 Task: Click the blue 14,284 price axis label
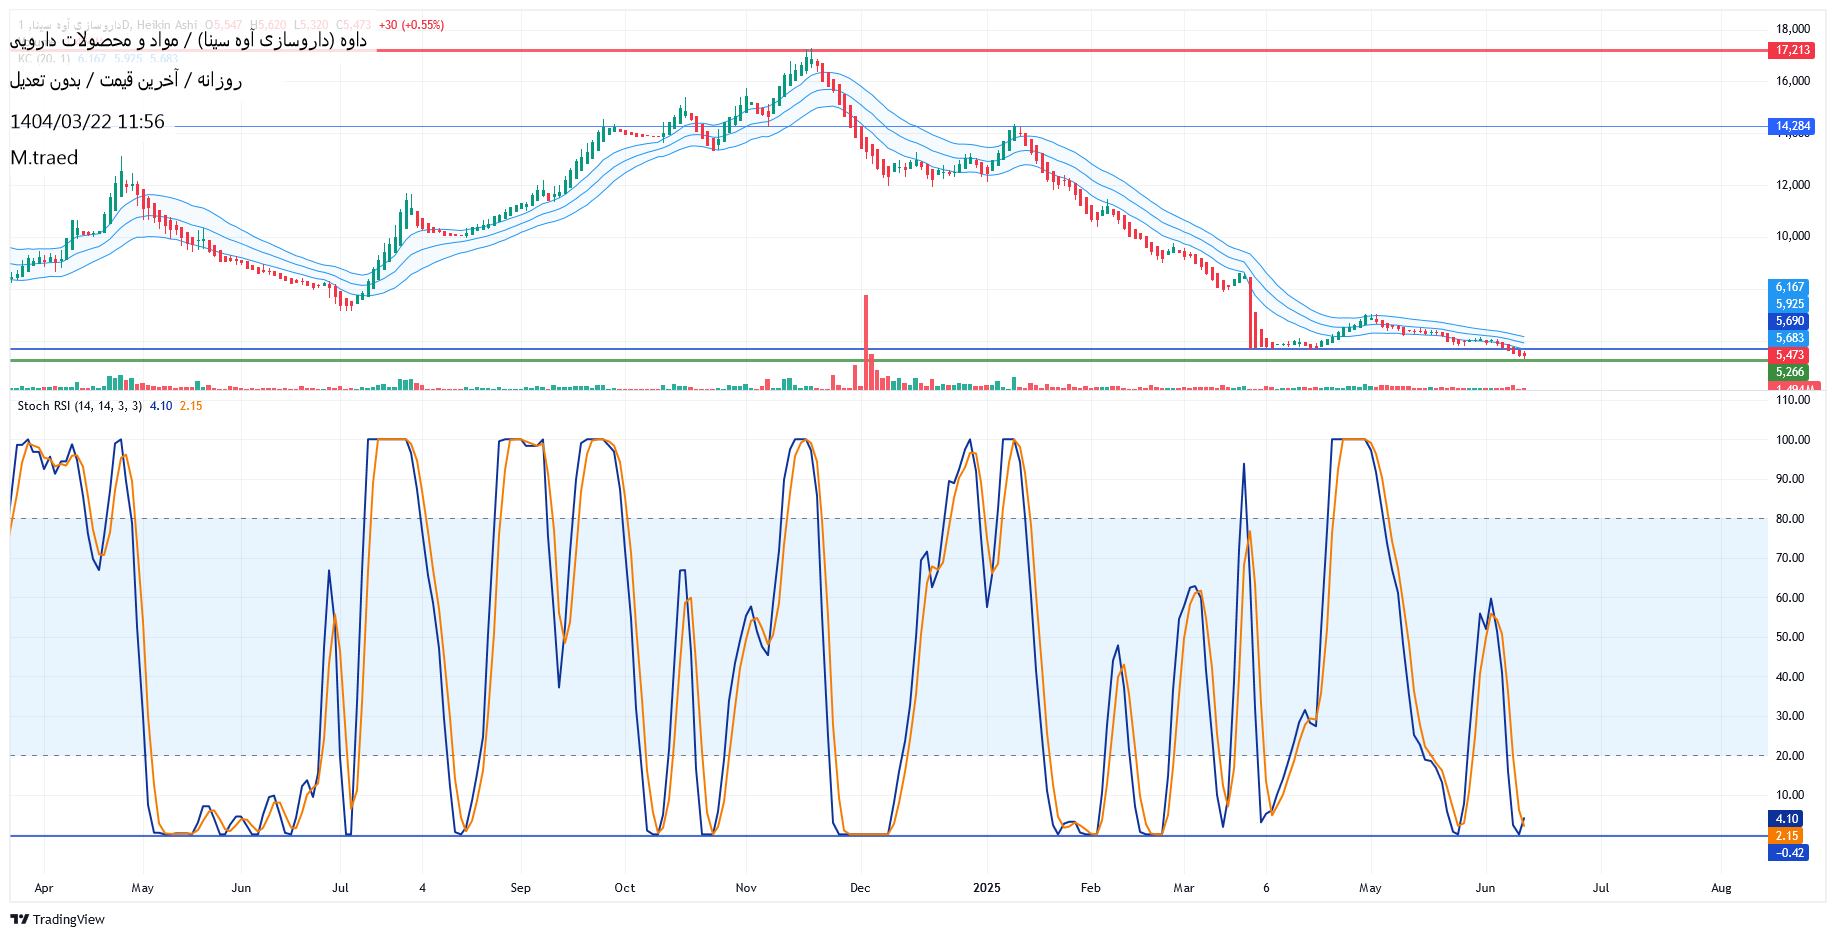point(1792,126)
